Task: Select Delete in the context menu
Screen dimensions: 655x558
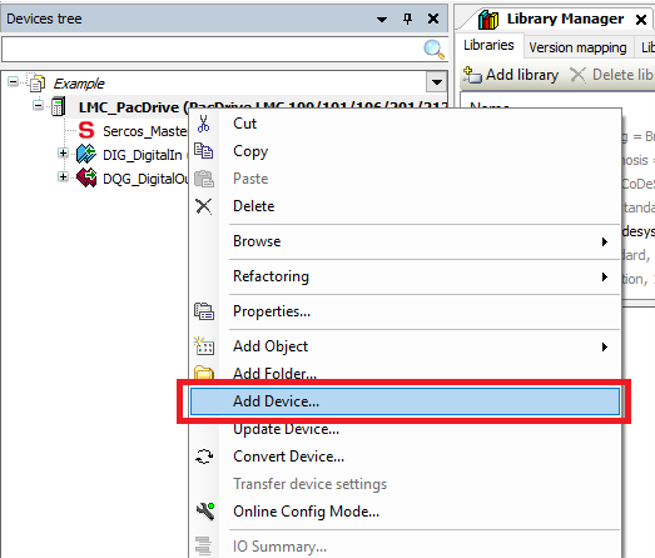Action: click(253, 206)
